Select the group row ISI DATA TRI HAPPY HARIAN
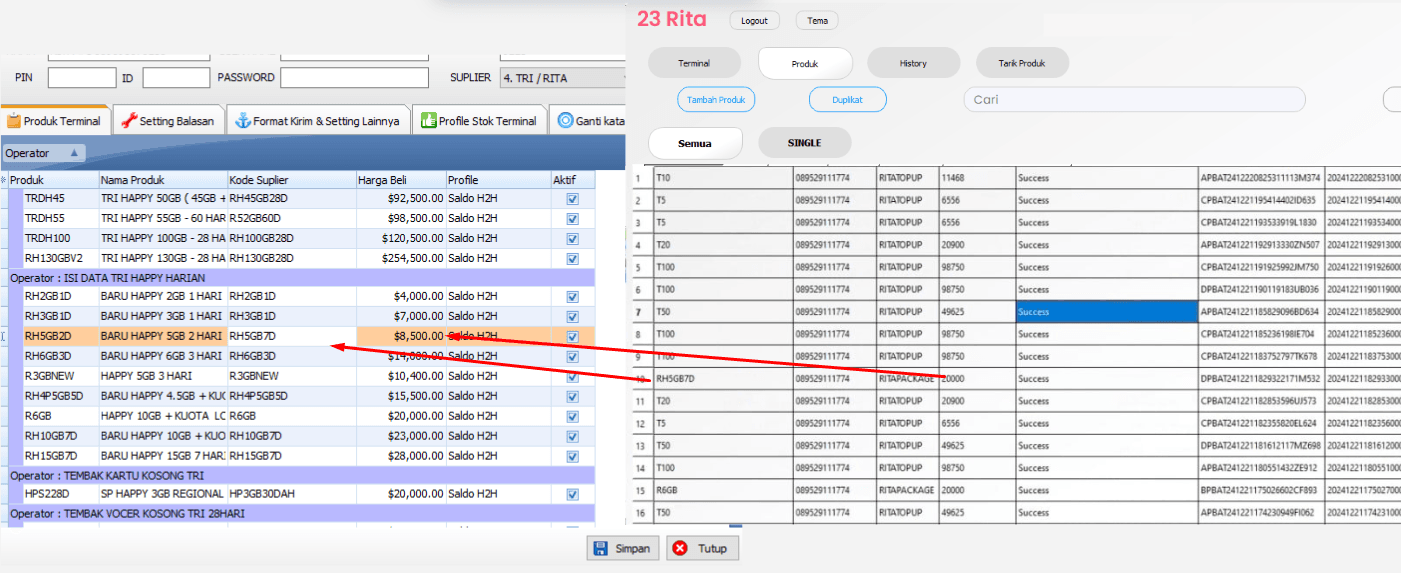The image size is (1401, 573). coord(302,277)
